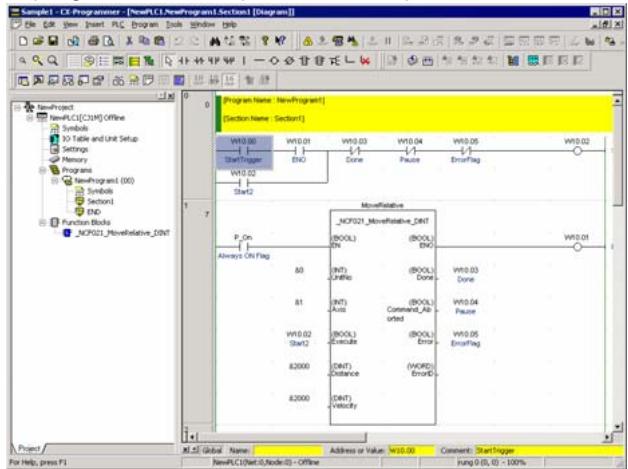Click the Print icon in the toolbar
The height and width of the screenshot is (469, 628).
coord(93,41)
